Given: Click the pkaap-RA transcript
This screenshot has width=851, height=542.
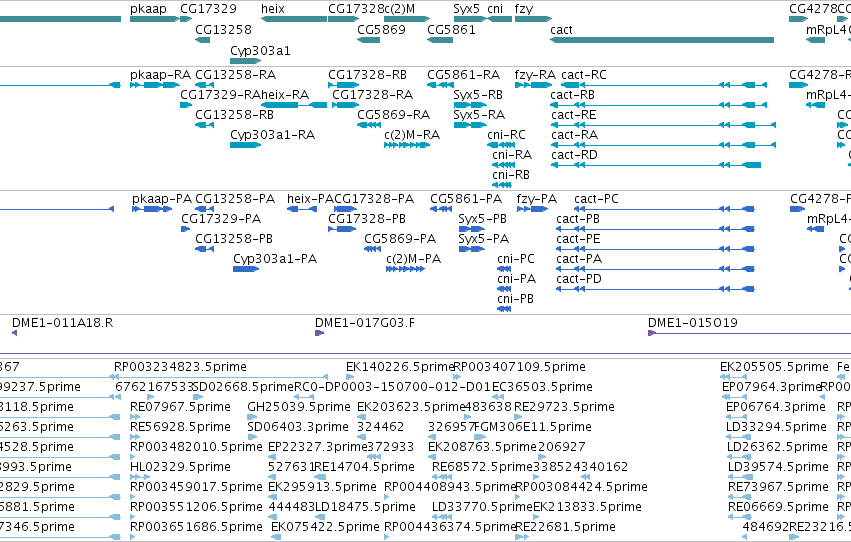Looking at the screenshot, I should point(155,85).
